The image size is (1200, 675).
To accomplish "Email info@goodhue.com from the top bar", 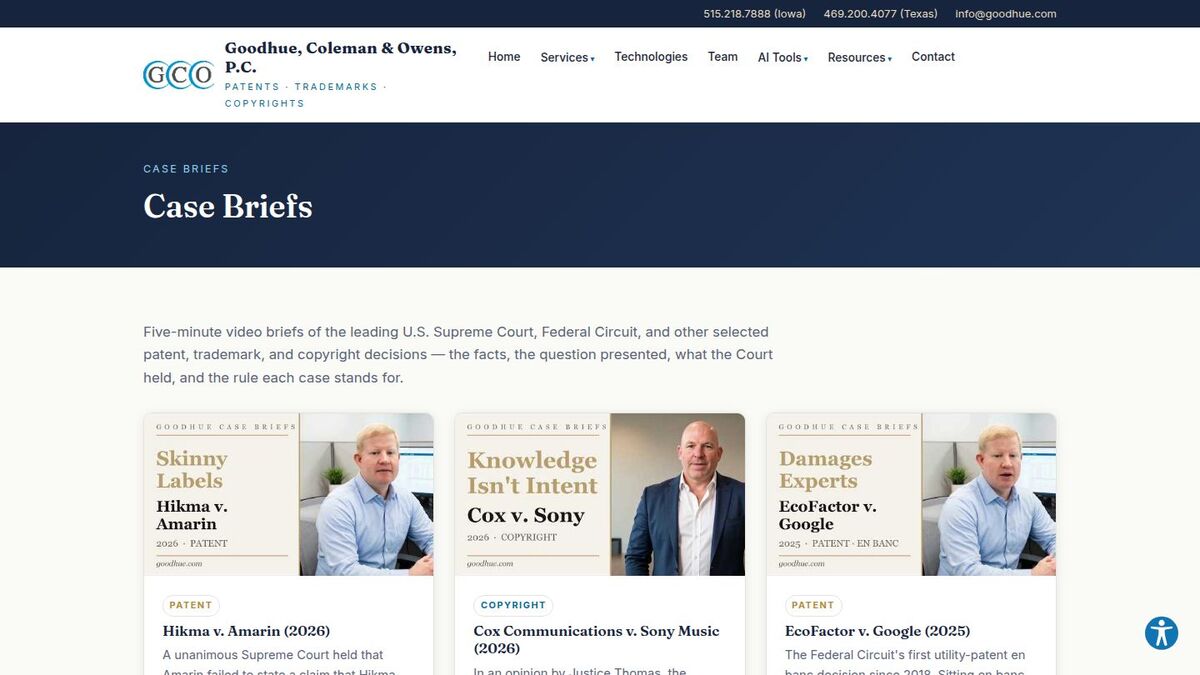I will point(1005,14).
